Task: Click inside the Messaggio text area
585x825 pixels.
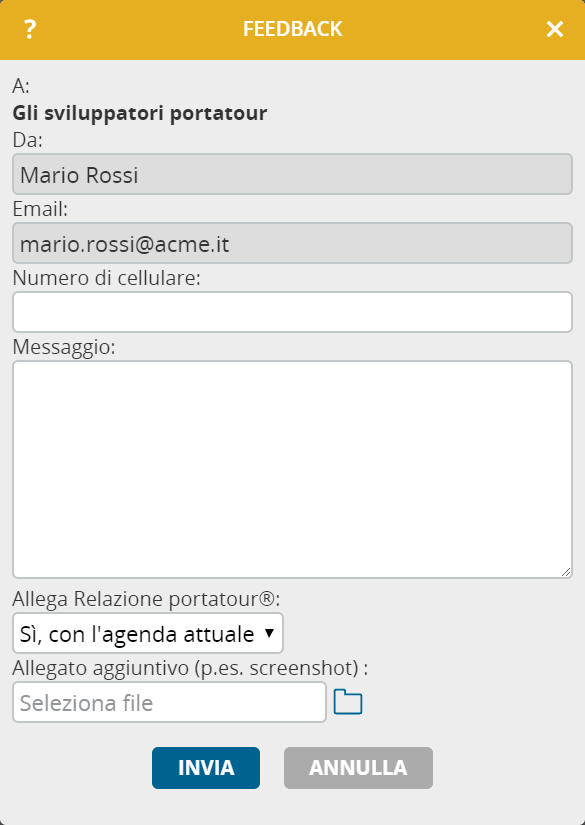Action: point(292,469)
